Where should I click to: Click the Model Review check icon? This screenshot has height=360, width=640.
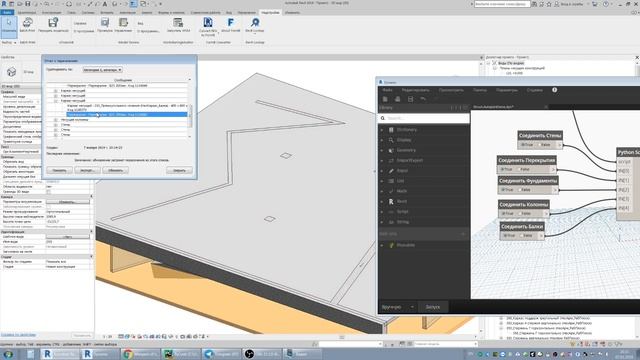(x=105, y=22)
